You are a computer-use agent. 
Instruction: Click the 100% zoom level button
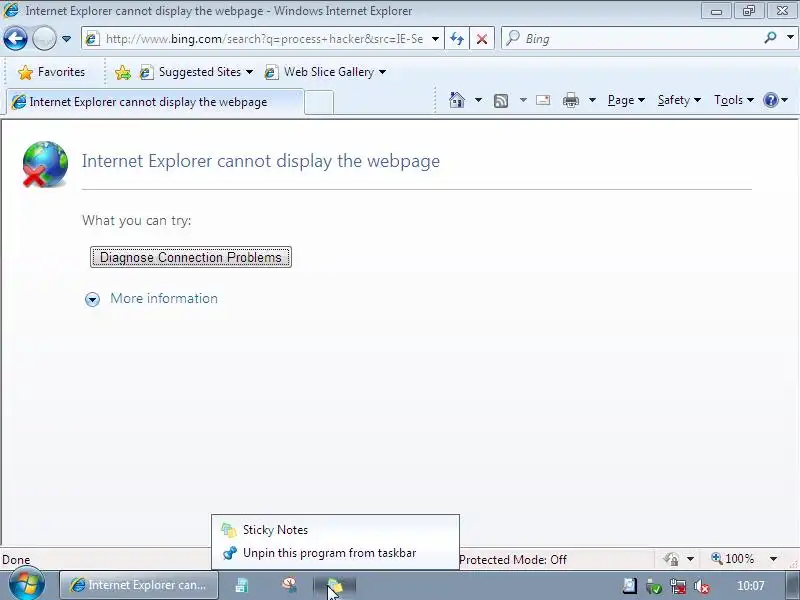click(x=733, y=559)
